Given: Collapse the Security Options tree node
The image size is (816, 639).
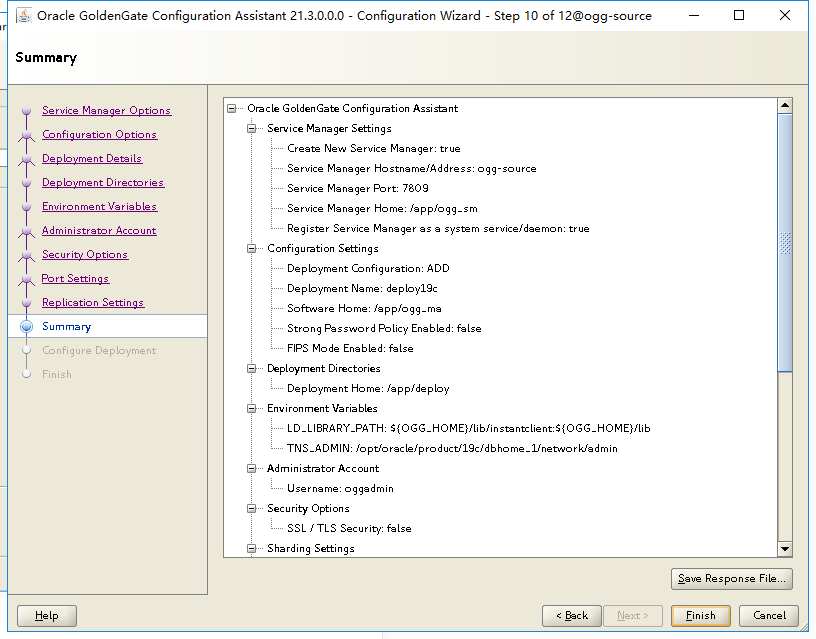Looking at the screenshot, I should [252, 508].
